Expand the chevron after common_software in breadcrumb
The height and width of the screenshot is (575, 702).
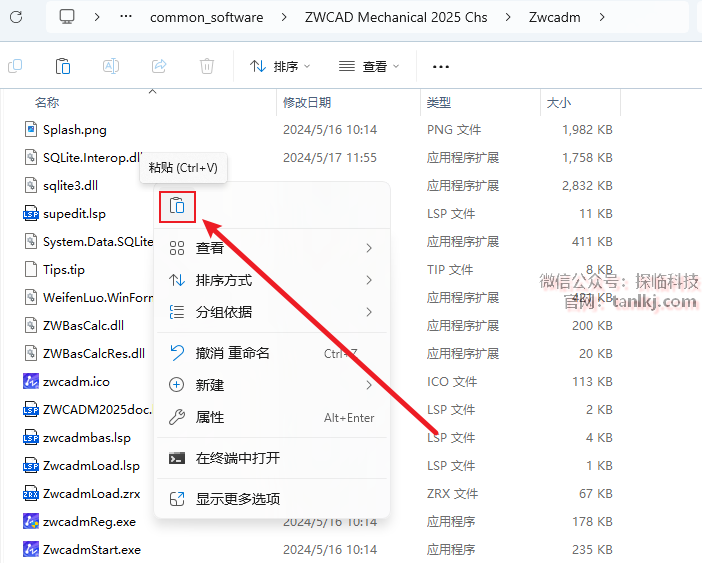(x=284, y=17)
